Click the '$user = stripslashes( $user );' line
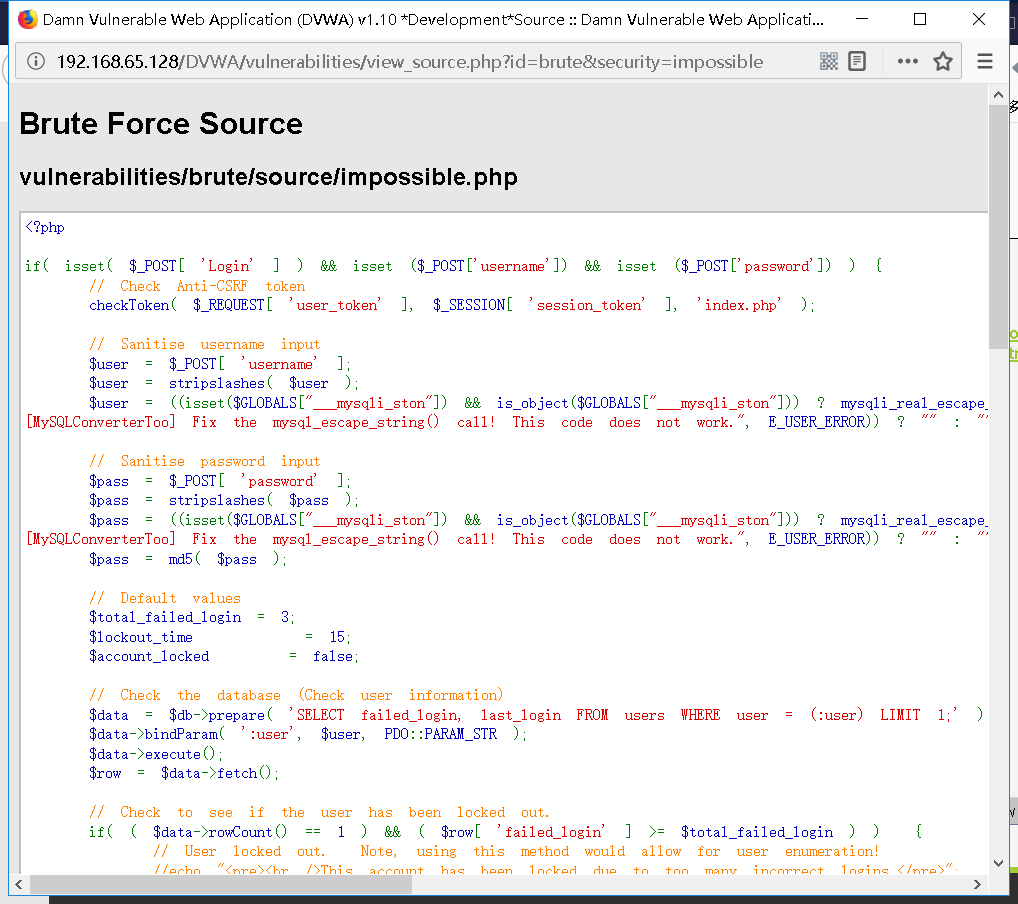This screenshot has height=904, width=1018. click(223, 383)
